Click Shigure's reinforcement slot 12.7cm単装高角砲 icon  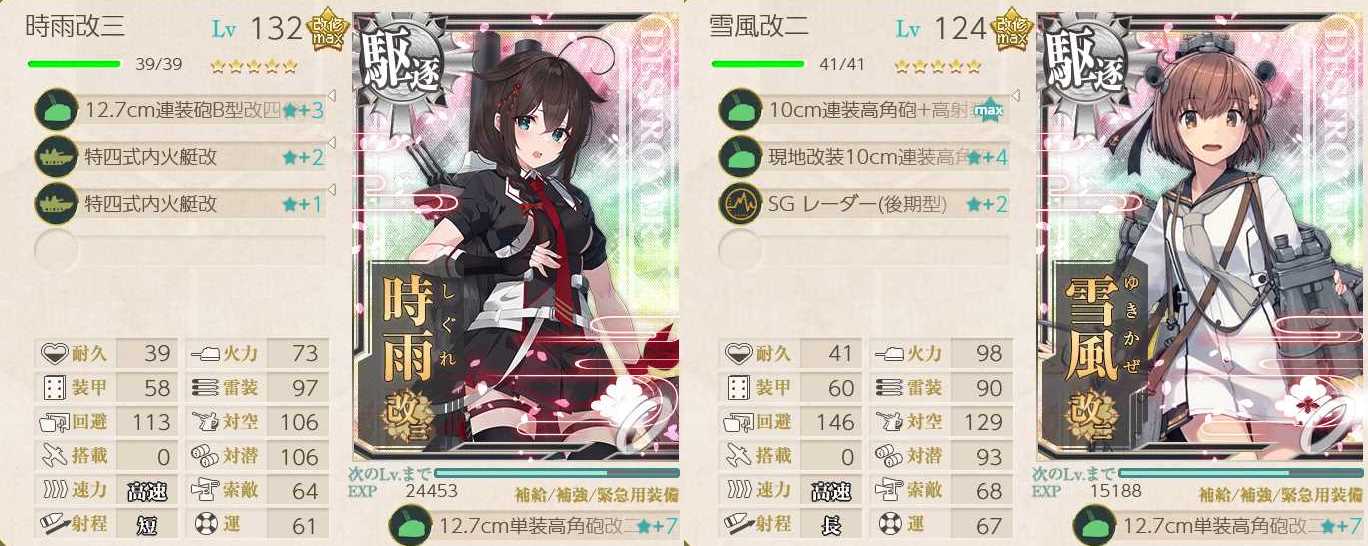[x=409, y=525]
